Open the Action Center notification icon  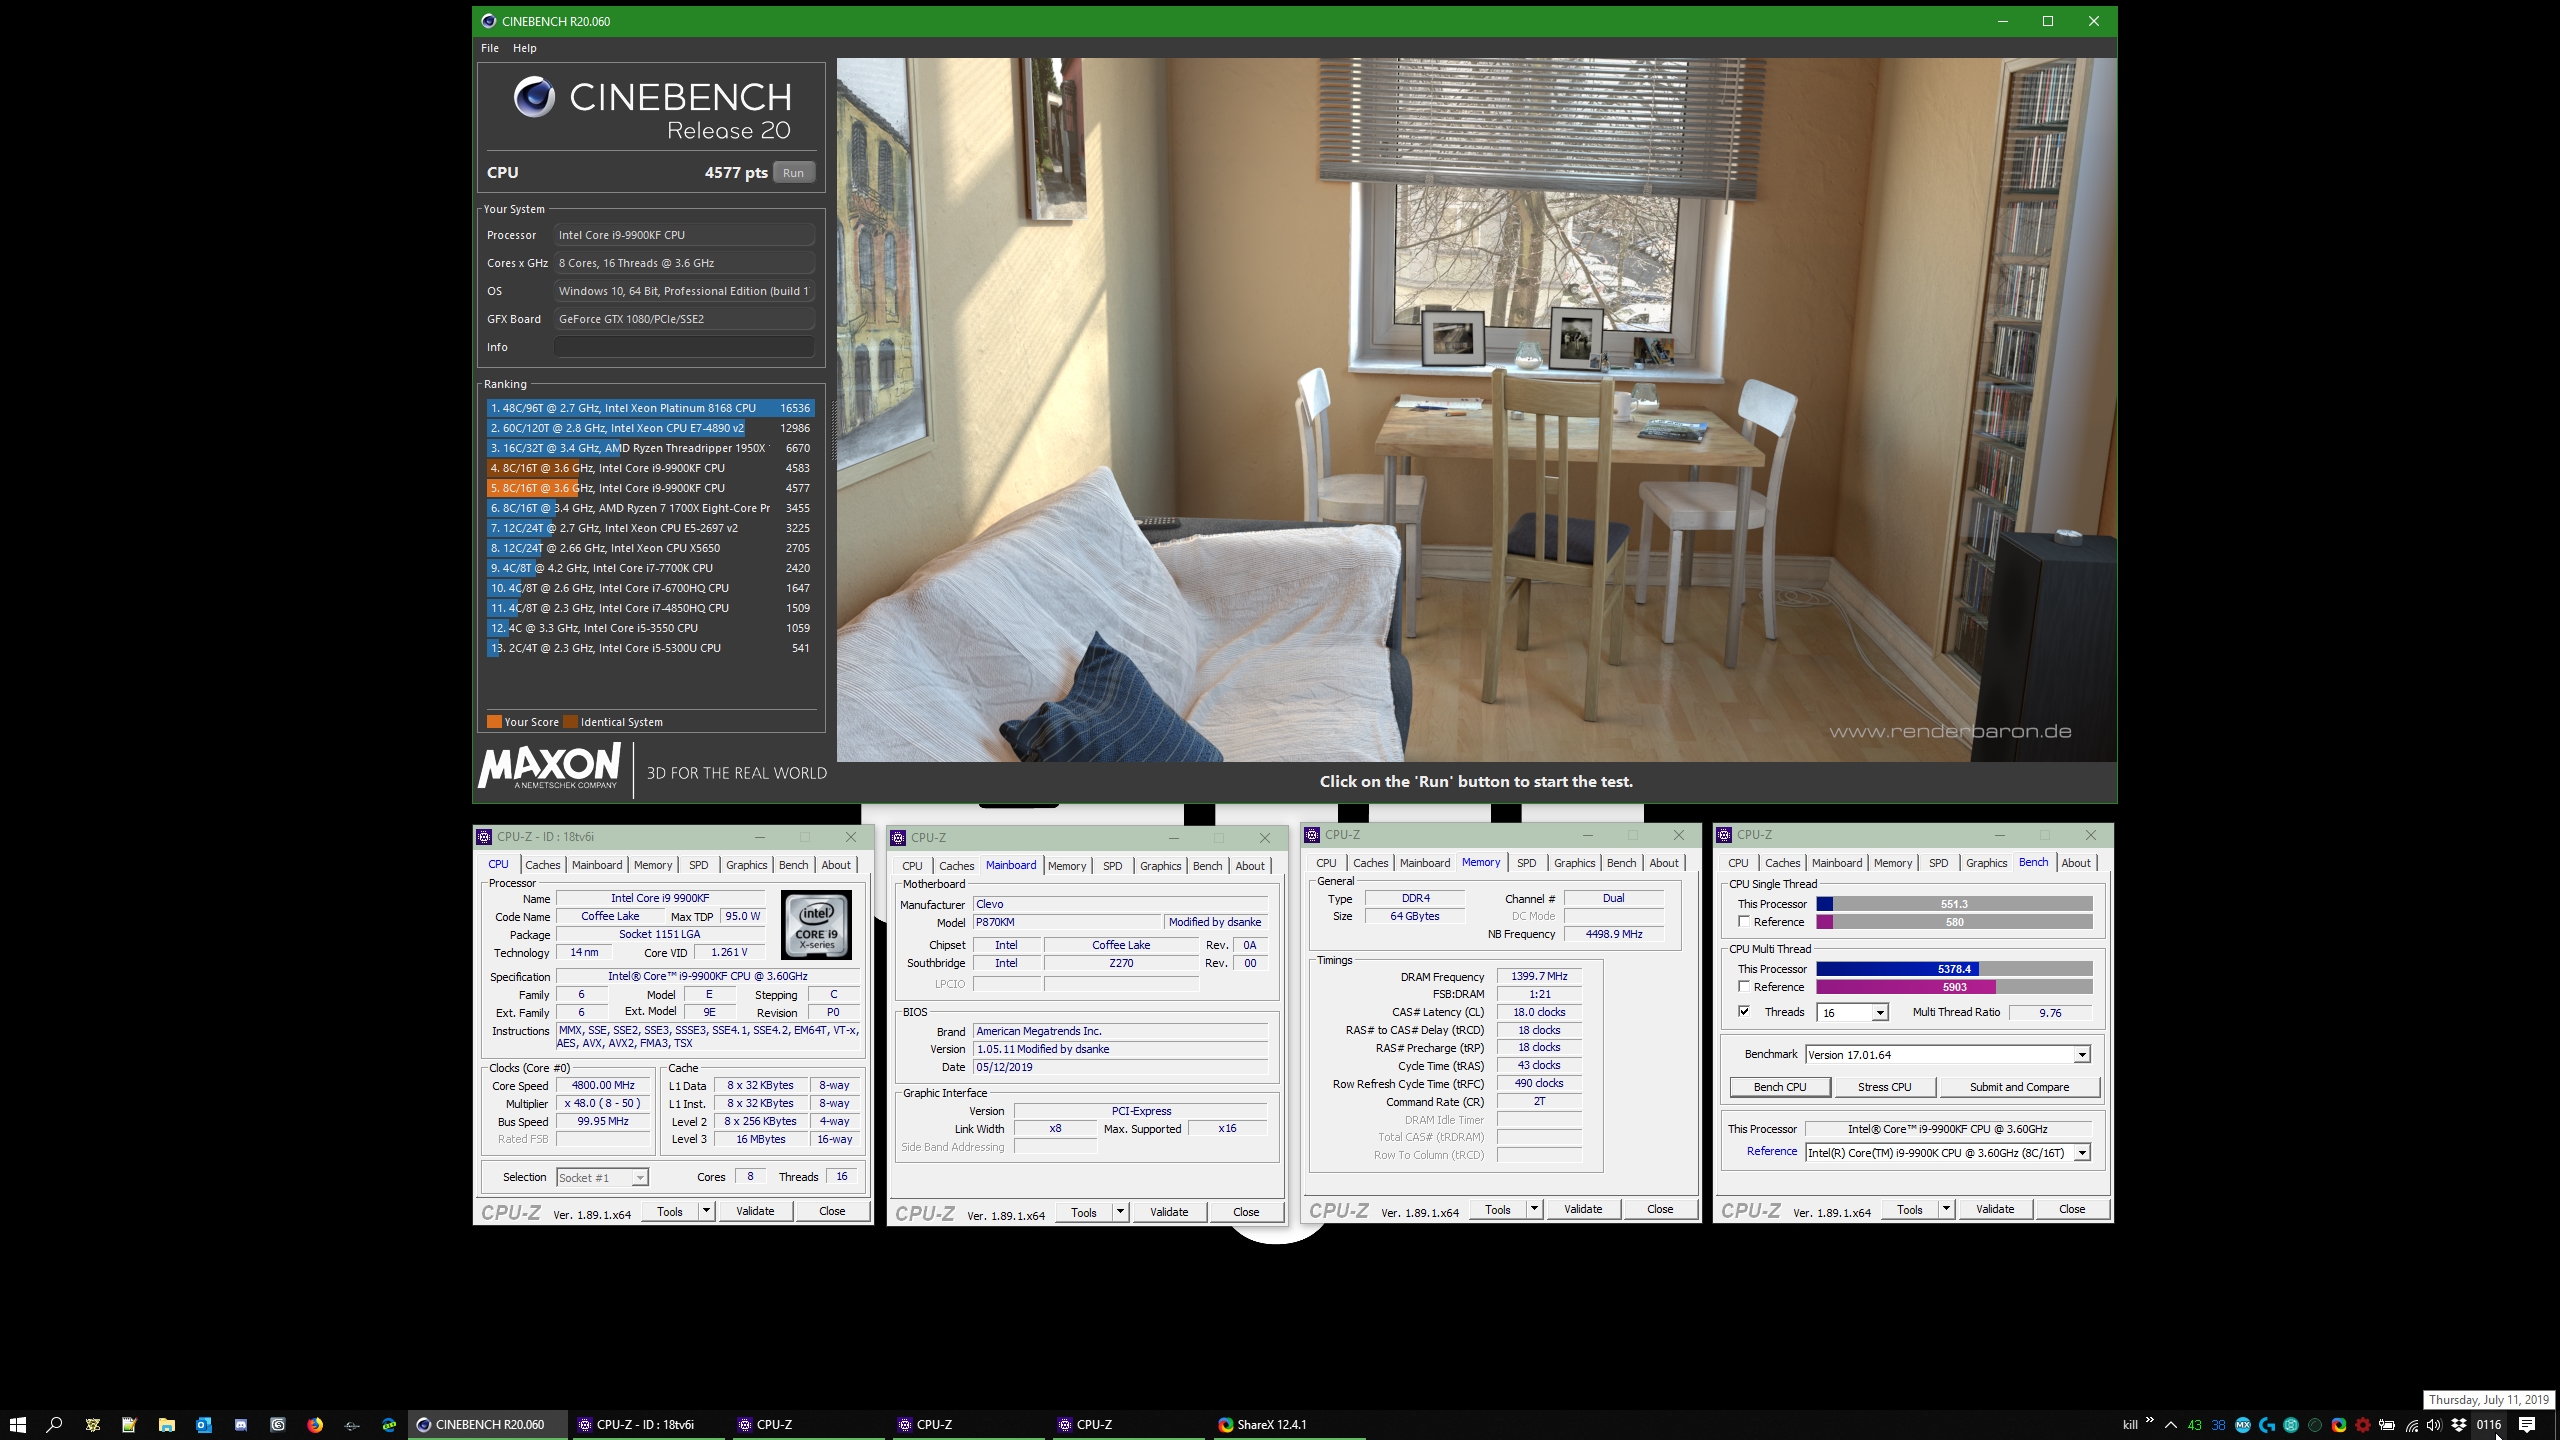coord(2527,1425)
